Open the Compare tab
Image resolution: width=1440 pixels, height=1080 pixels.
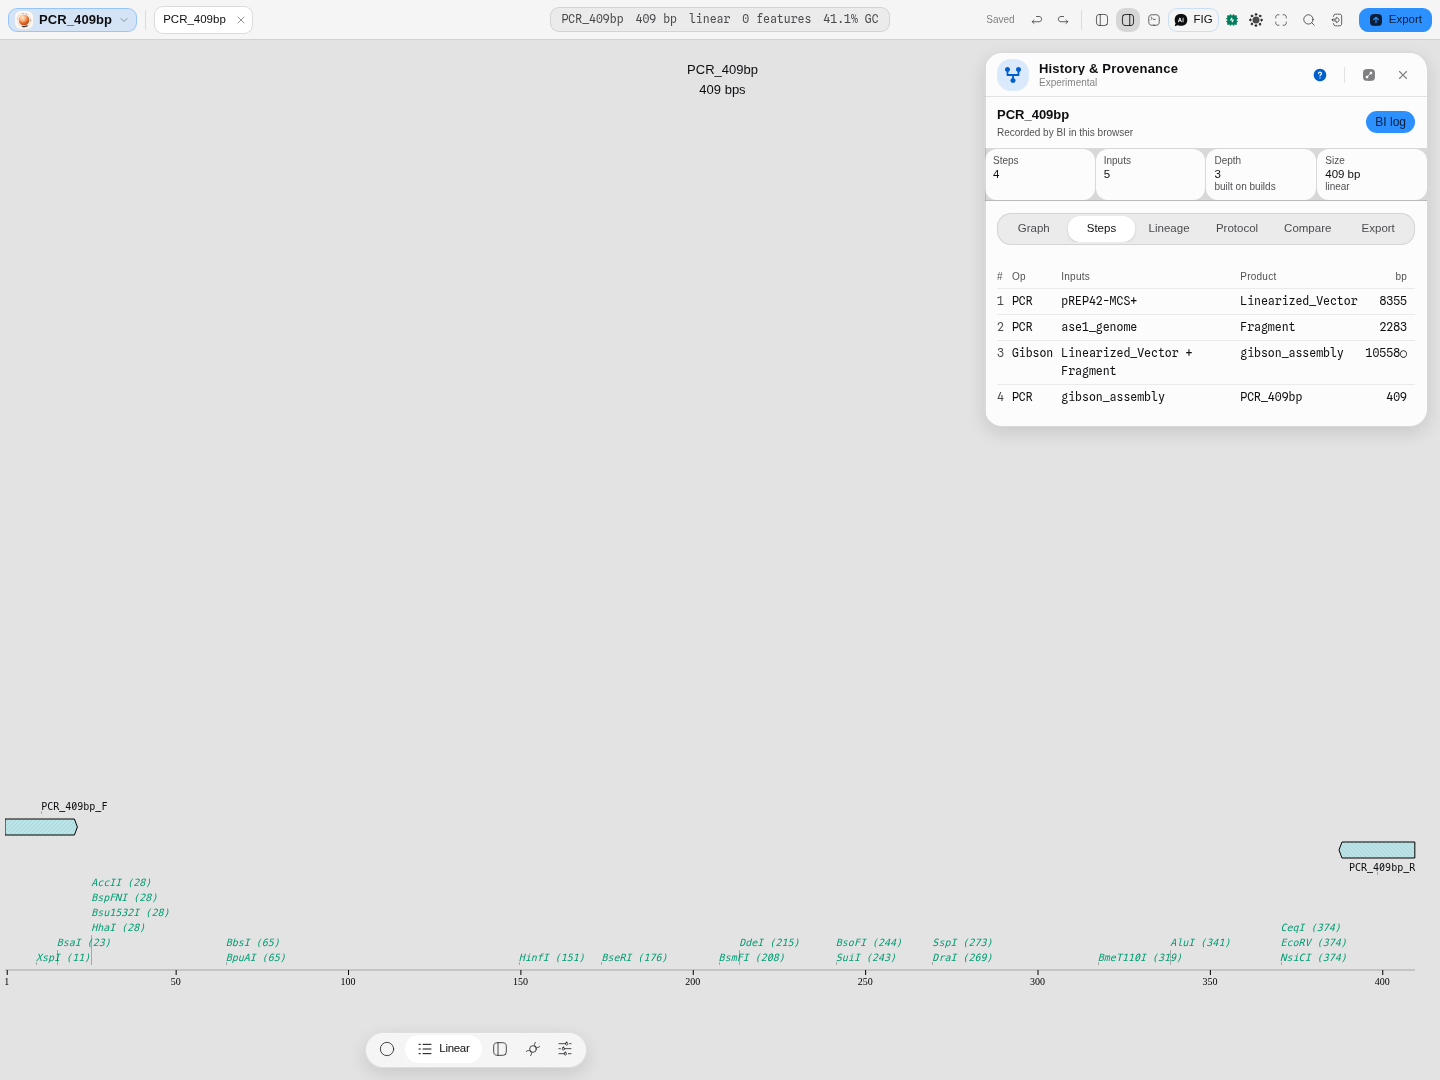[x=1307, y=229]
